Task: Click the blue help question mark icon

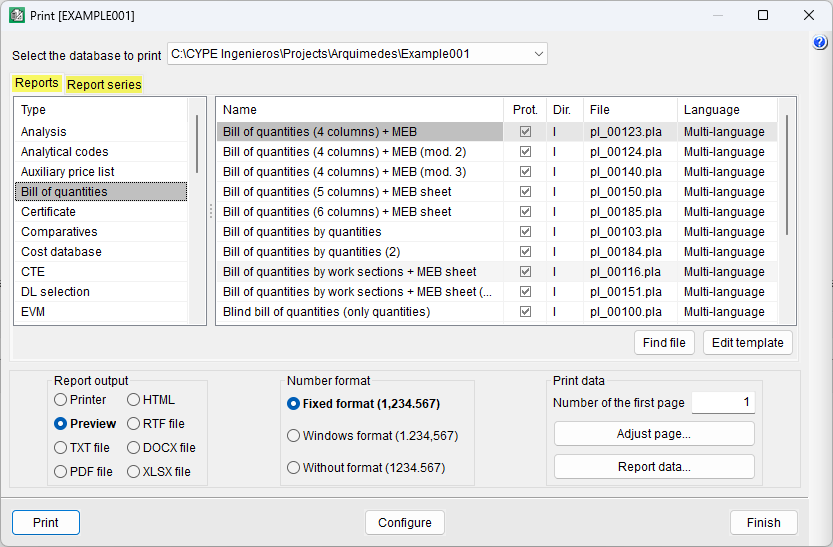Action: pyautogui.click(x=820, y=43)
